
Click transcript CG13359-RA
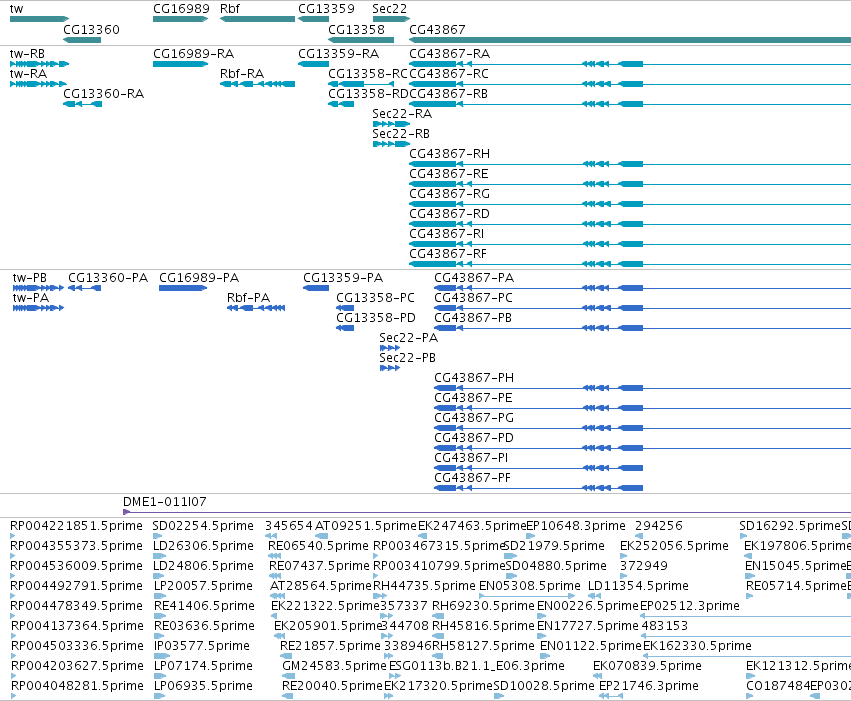point(338,54)
